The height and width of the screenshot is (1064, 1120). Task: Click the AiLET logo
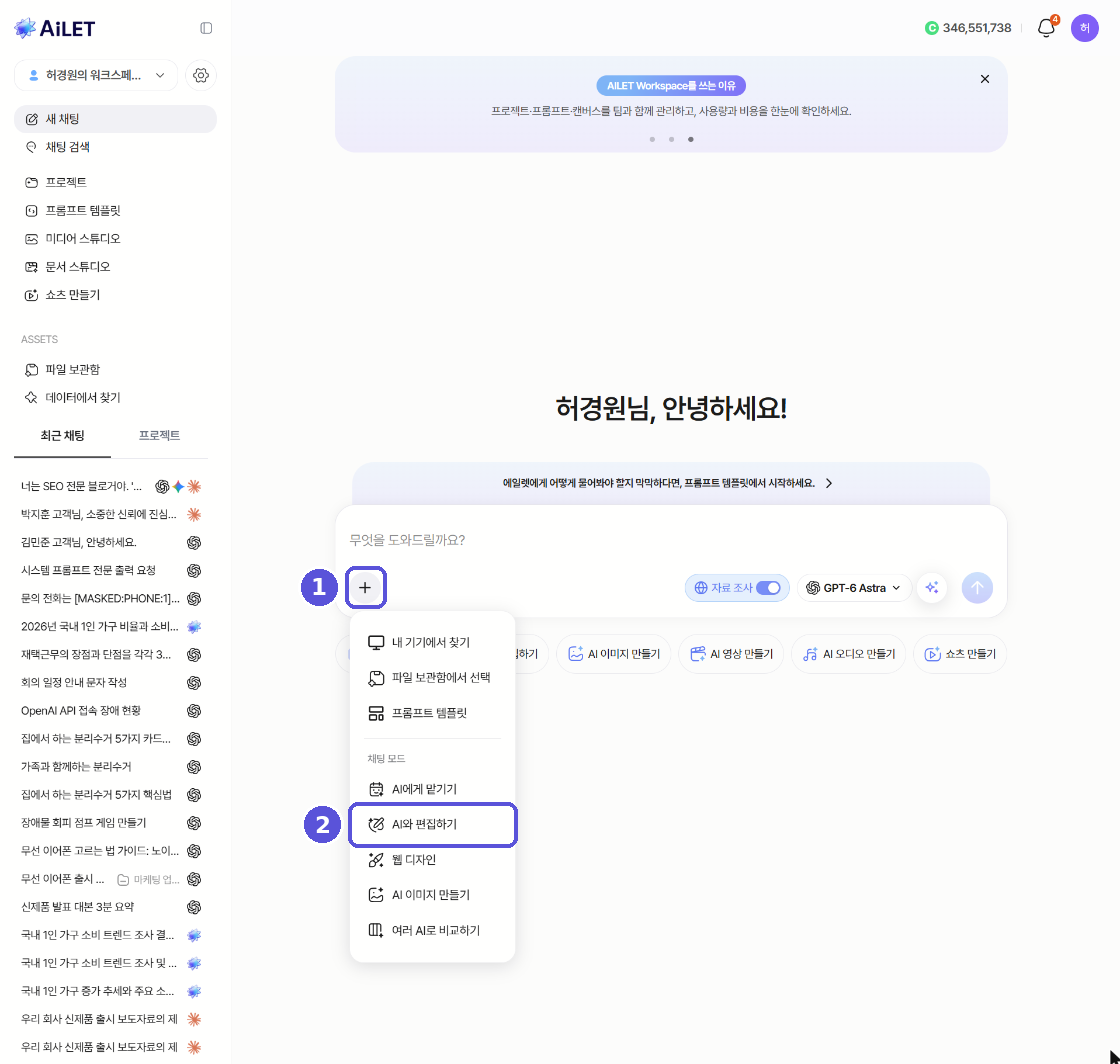[x=55, y=28]
